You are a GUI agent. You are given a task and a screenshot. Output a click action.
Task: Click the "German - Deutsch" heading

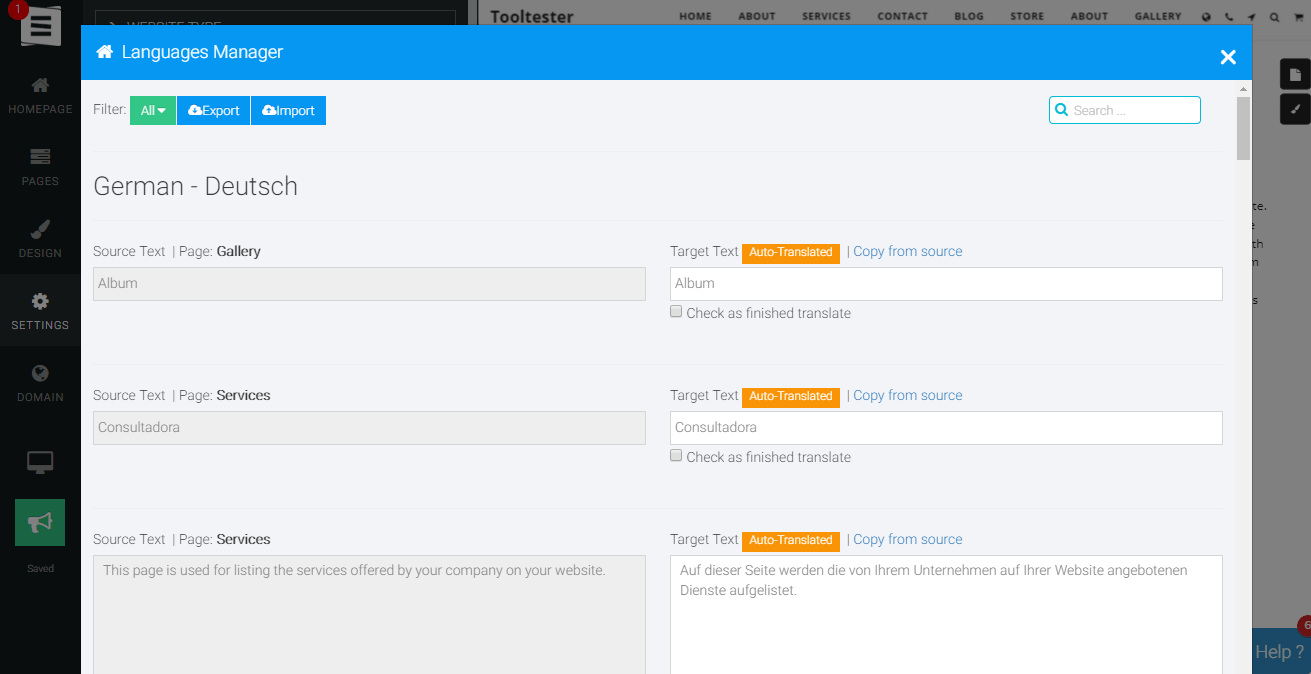coord(195,186)
